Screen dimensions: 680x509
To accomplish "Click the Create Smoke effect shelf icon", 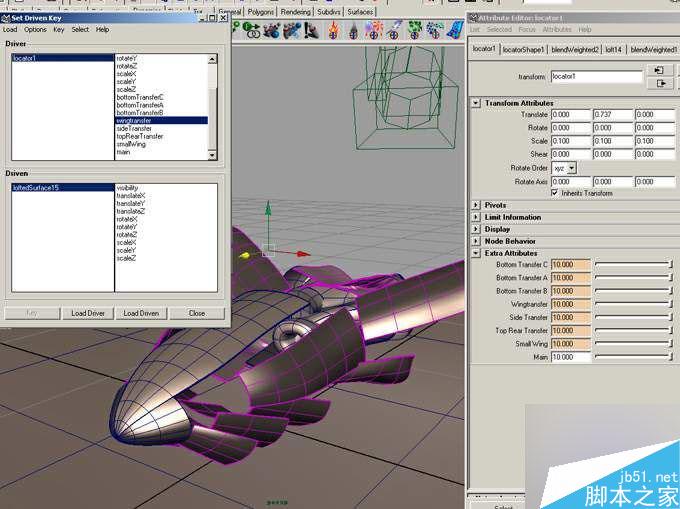I will pos(353,31).
